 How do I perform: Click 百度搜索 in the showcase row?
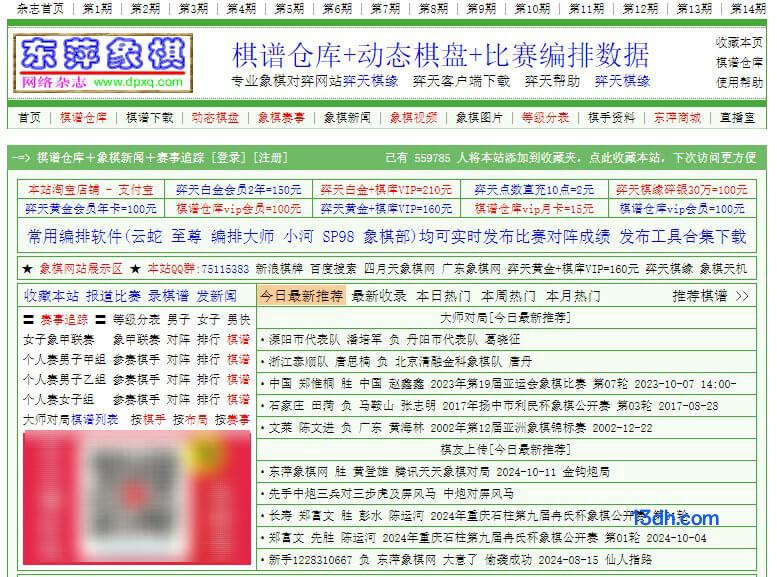tap(333, 269)
